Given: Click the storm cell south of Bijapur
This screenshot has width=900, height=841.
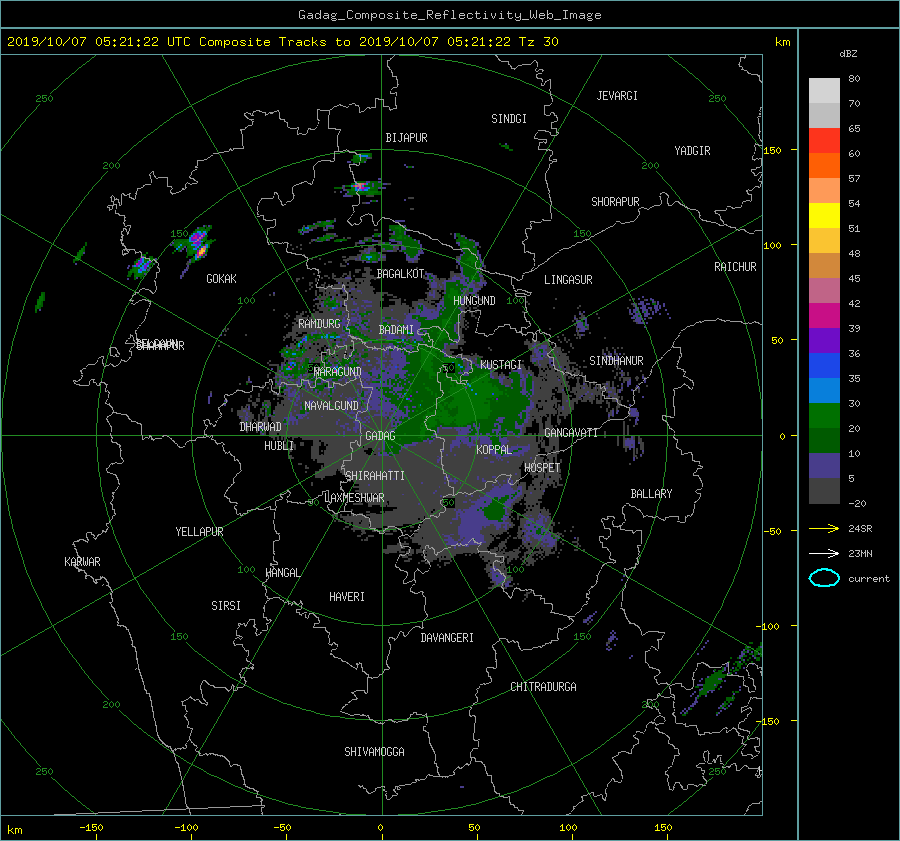Looking at the screenshot, I should click(360, 187).
